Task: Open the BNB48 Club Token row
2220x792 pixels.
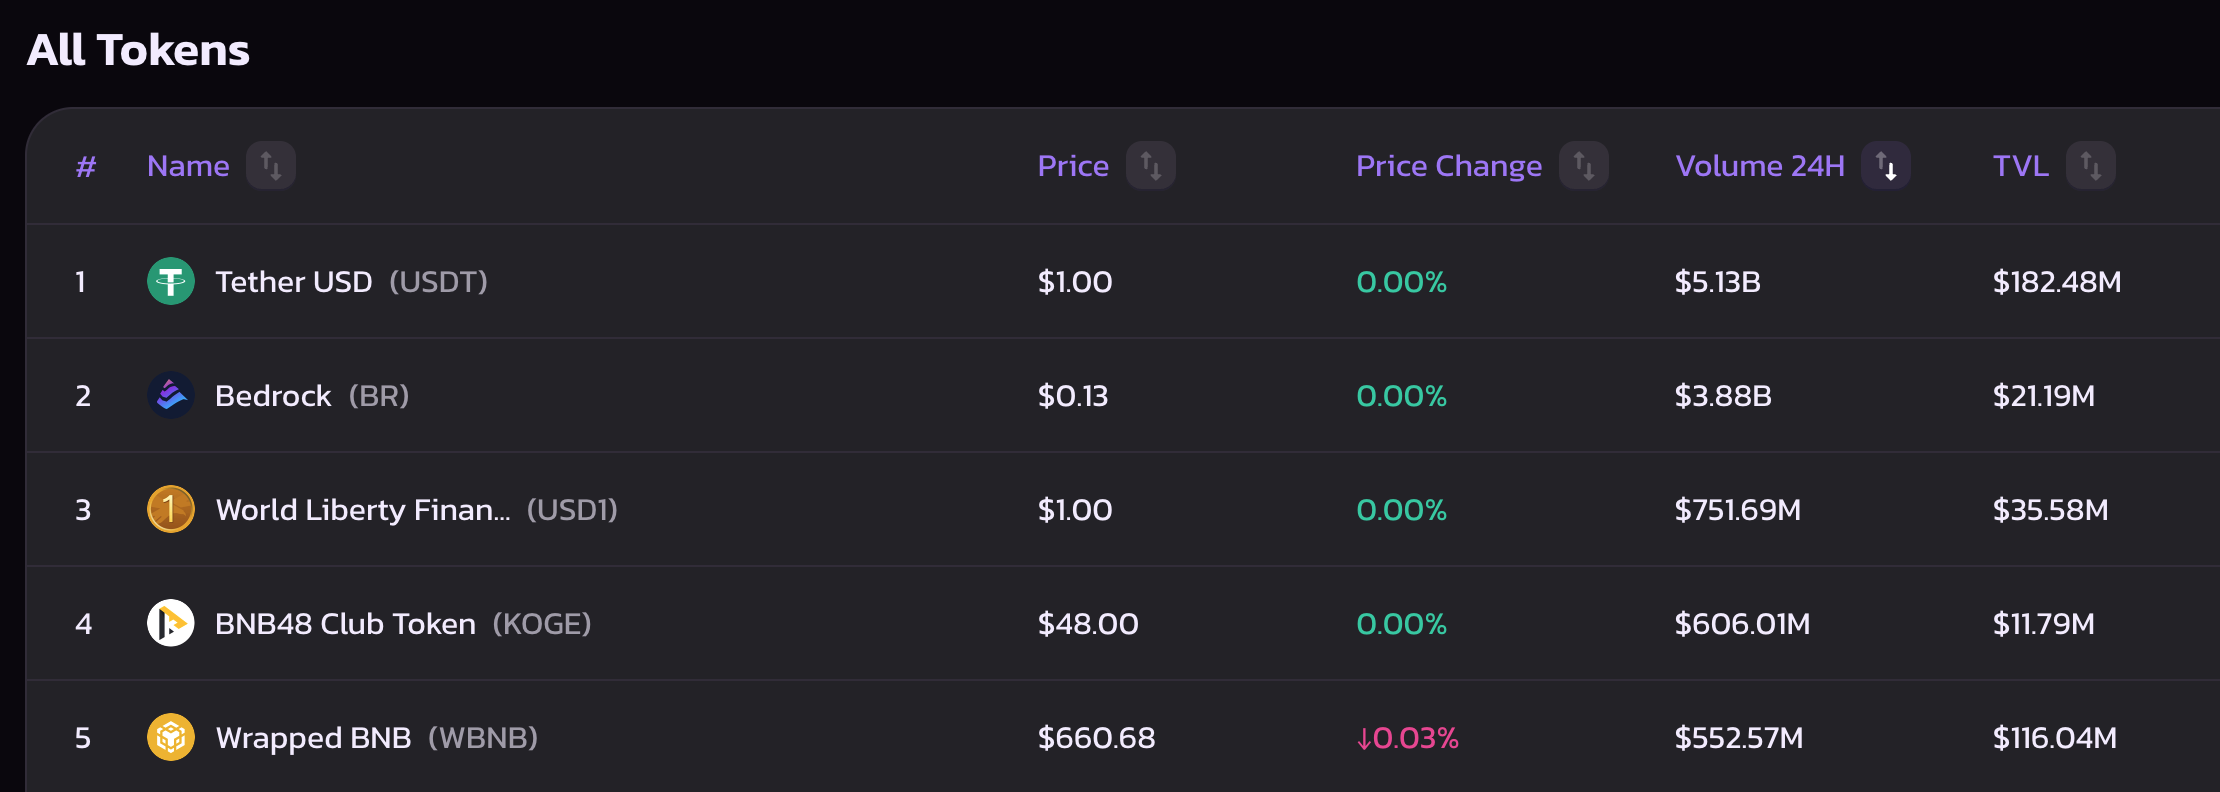Action: tap(1122, 623)
